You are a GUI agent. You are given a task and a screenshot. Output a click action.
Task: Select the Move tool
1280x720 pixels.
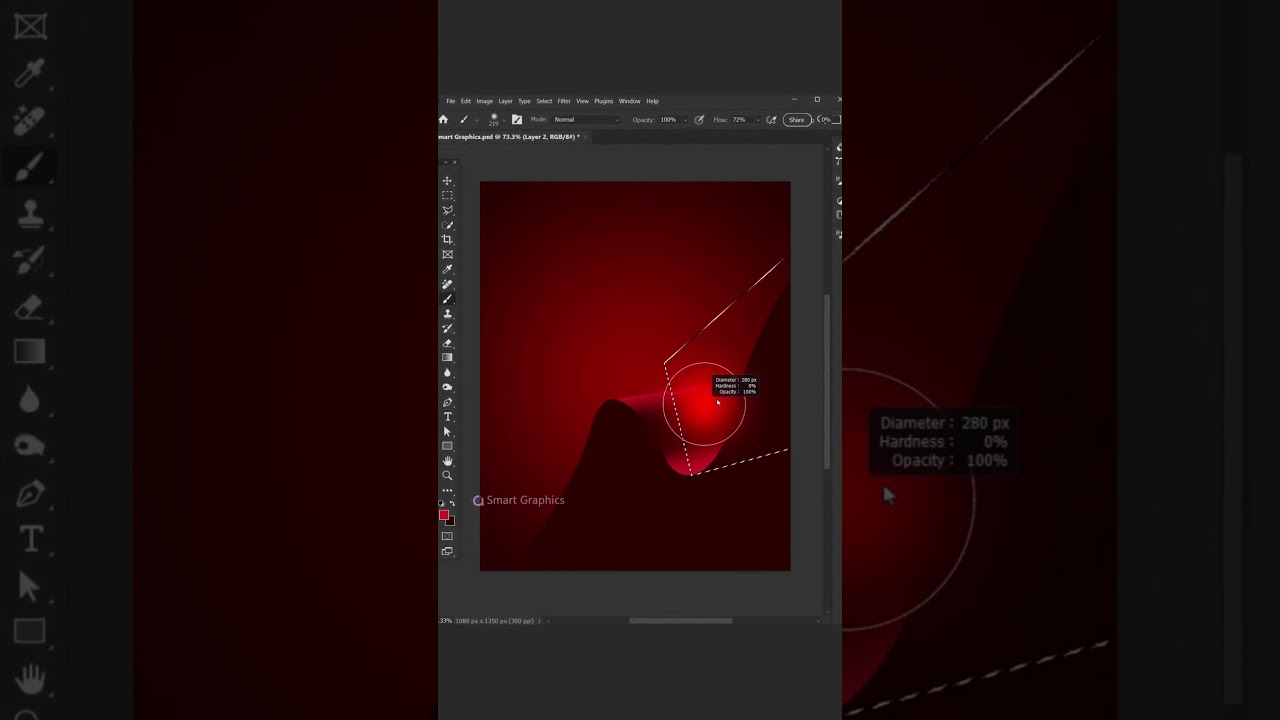(447, 181)
